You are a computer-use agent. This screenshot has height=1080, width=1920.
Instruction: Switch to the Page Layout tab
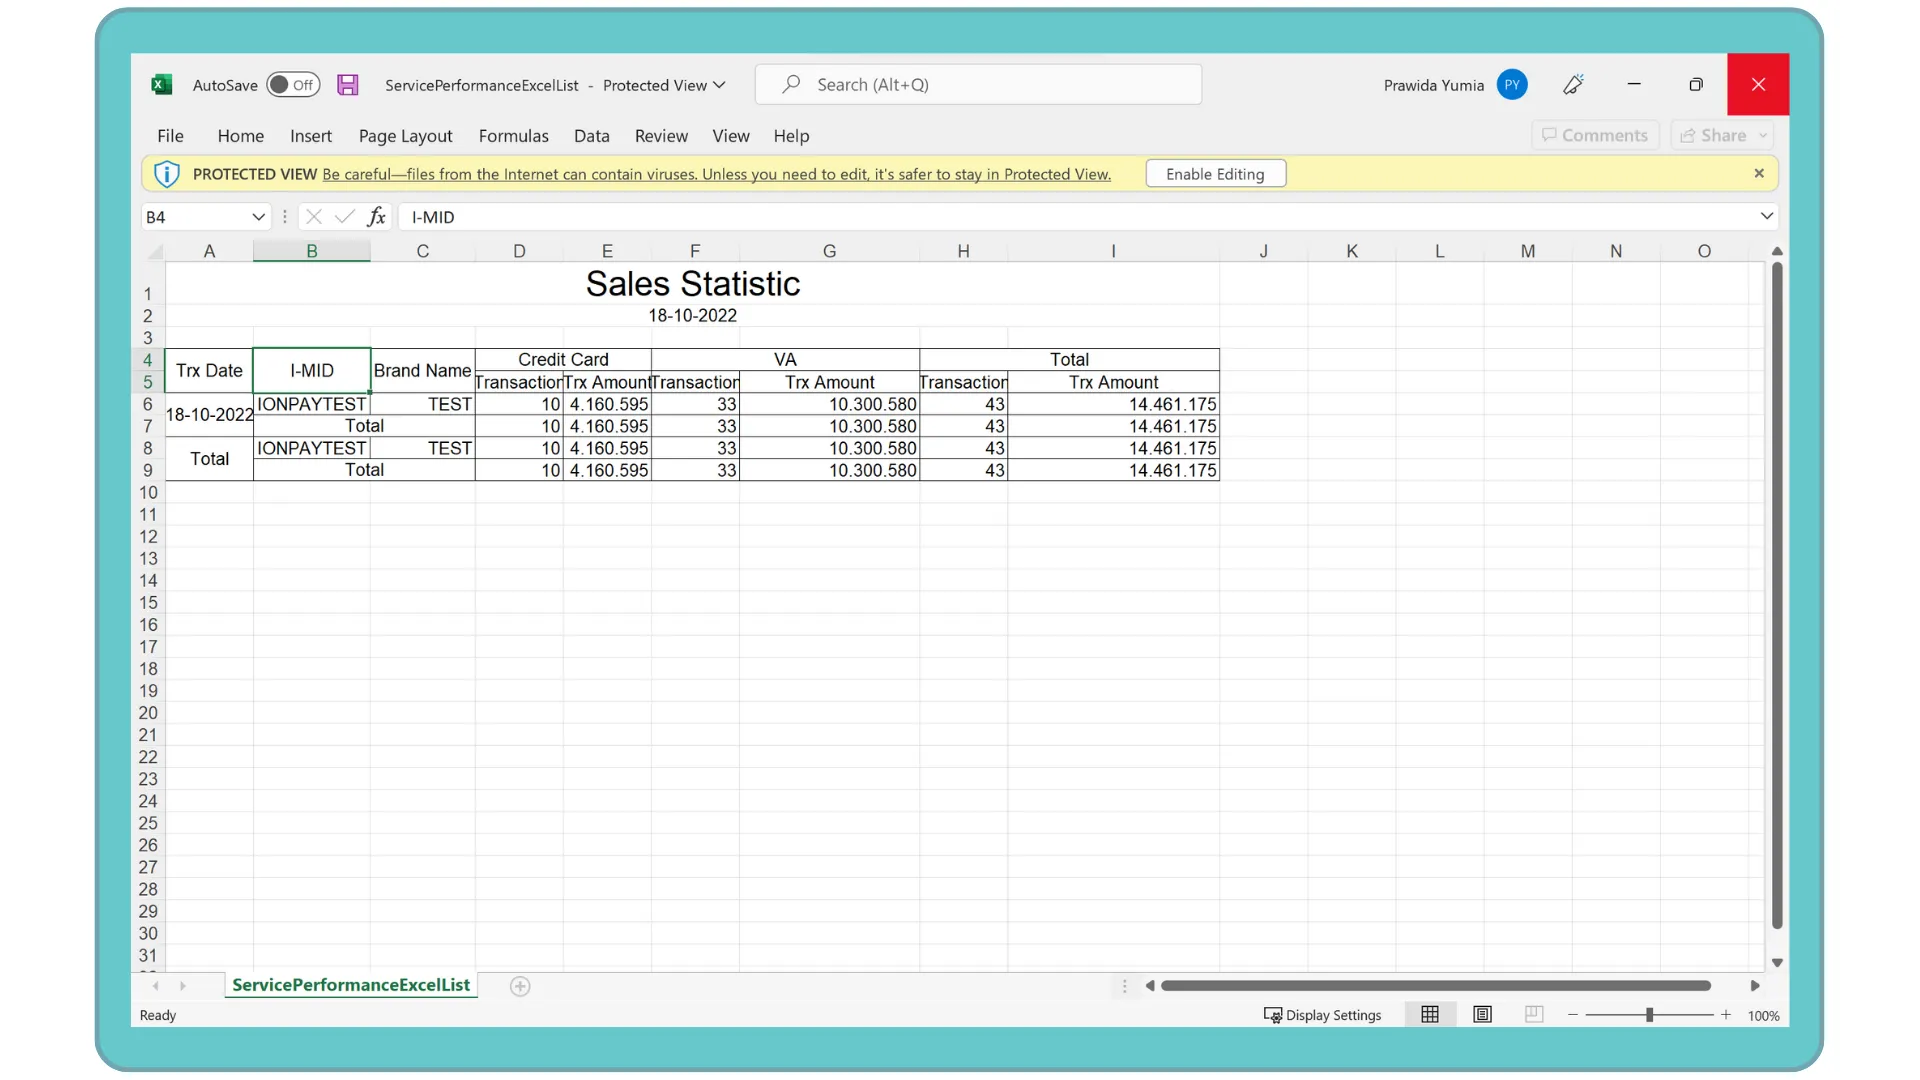pyautogui.click(x=405, y=136)
